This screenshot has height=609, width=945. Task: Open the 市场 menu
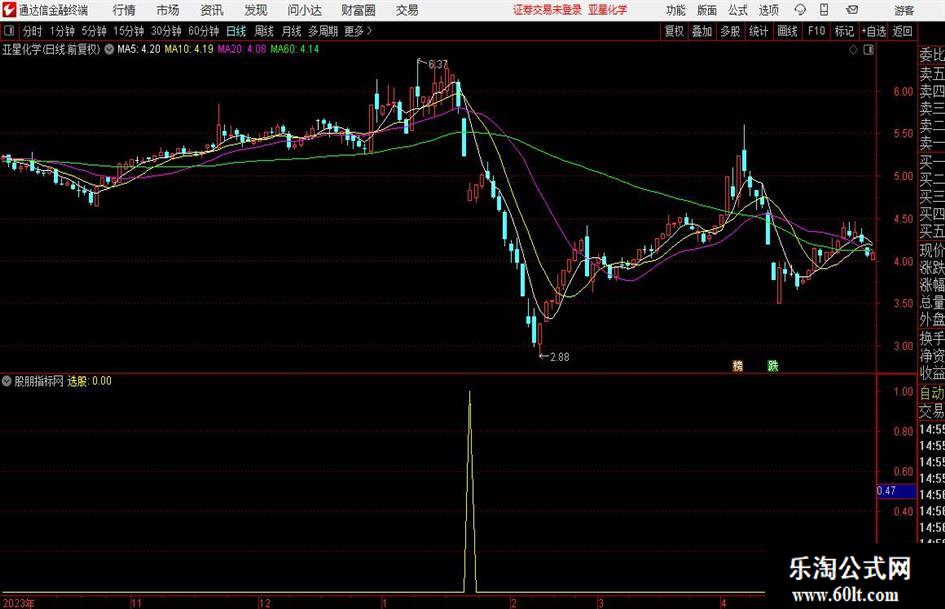tap(168, 10)
